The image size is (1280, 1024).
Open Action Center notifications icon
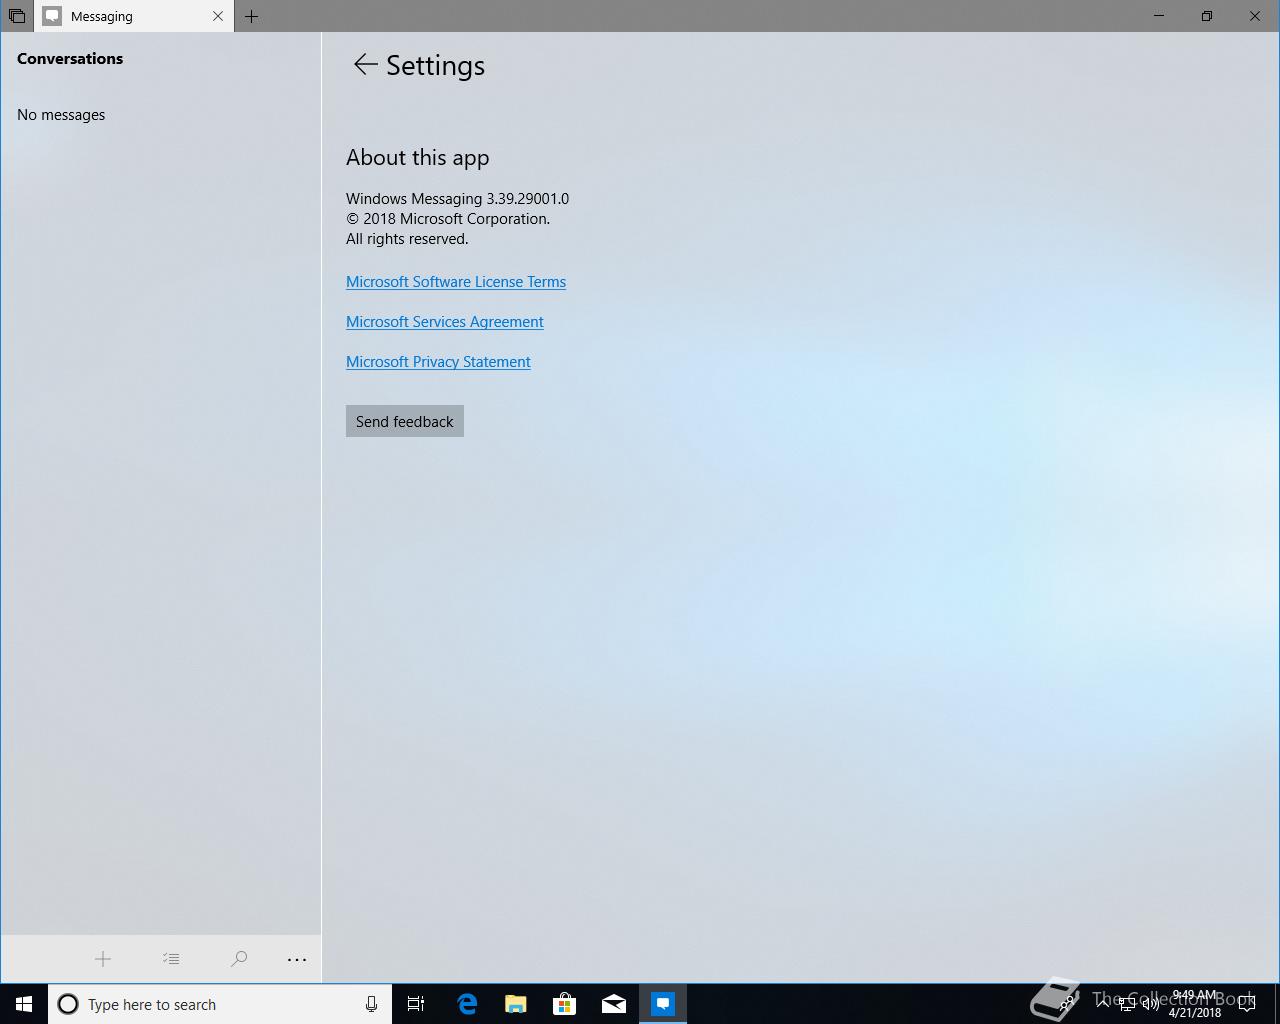[x=1246, y=1004]
